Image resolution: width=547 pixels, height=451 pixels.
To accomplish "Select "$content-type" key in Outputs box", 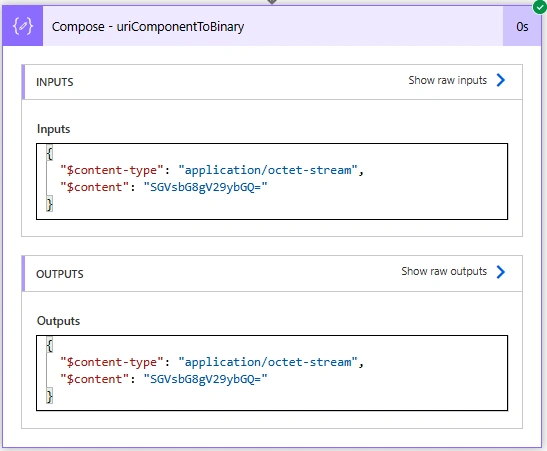I will [x=112, y=362].
